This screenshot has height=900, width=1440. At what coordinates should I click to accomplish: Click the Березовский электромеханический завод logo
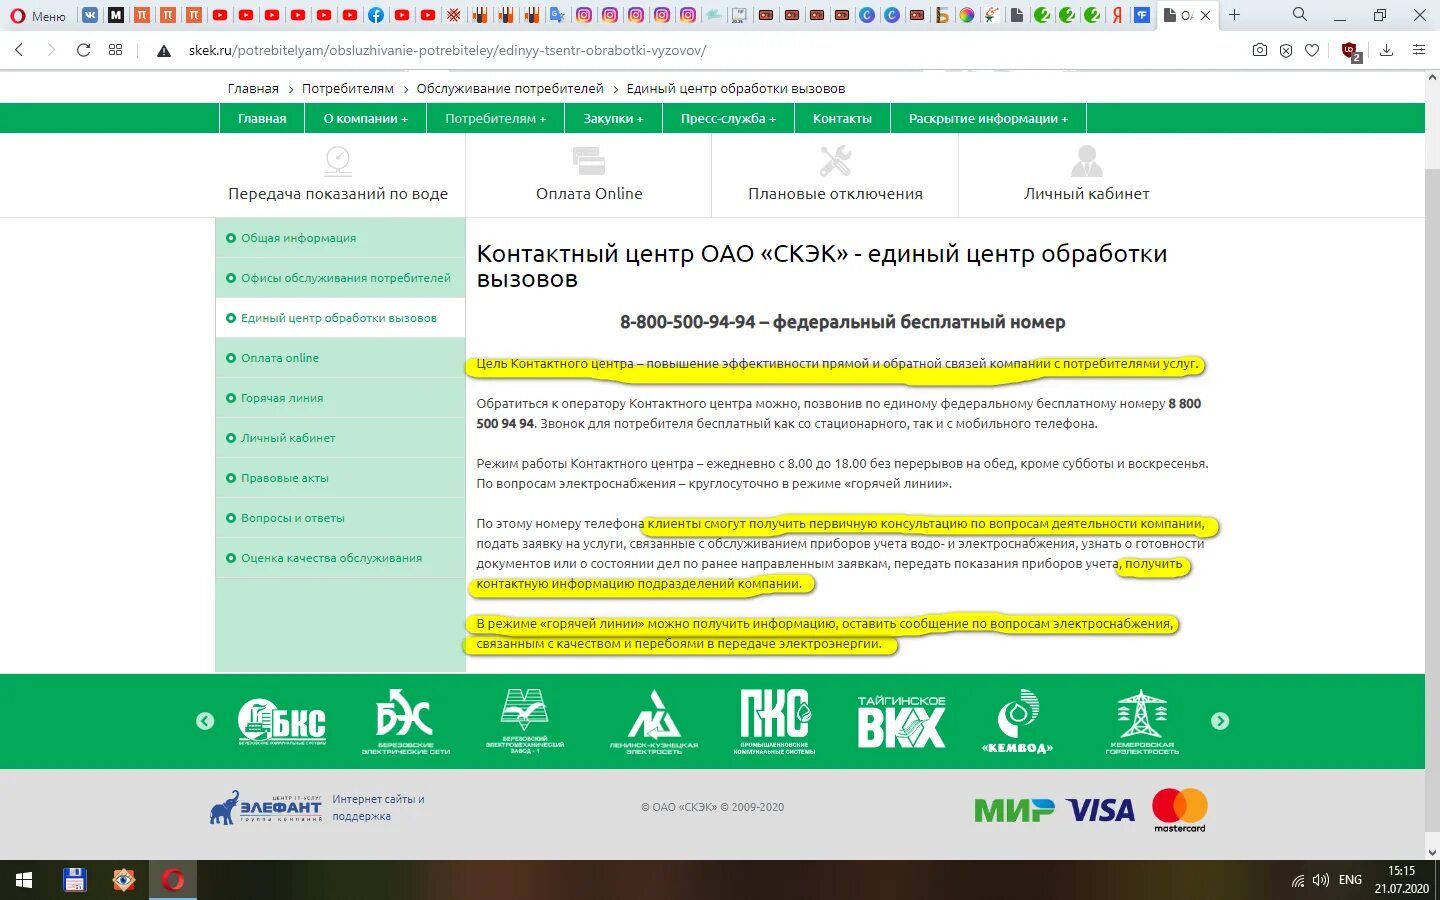[525, 721]
